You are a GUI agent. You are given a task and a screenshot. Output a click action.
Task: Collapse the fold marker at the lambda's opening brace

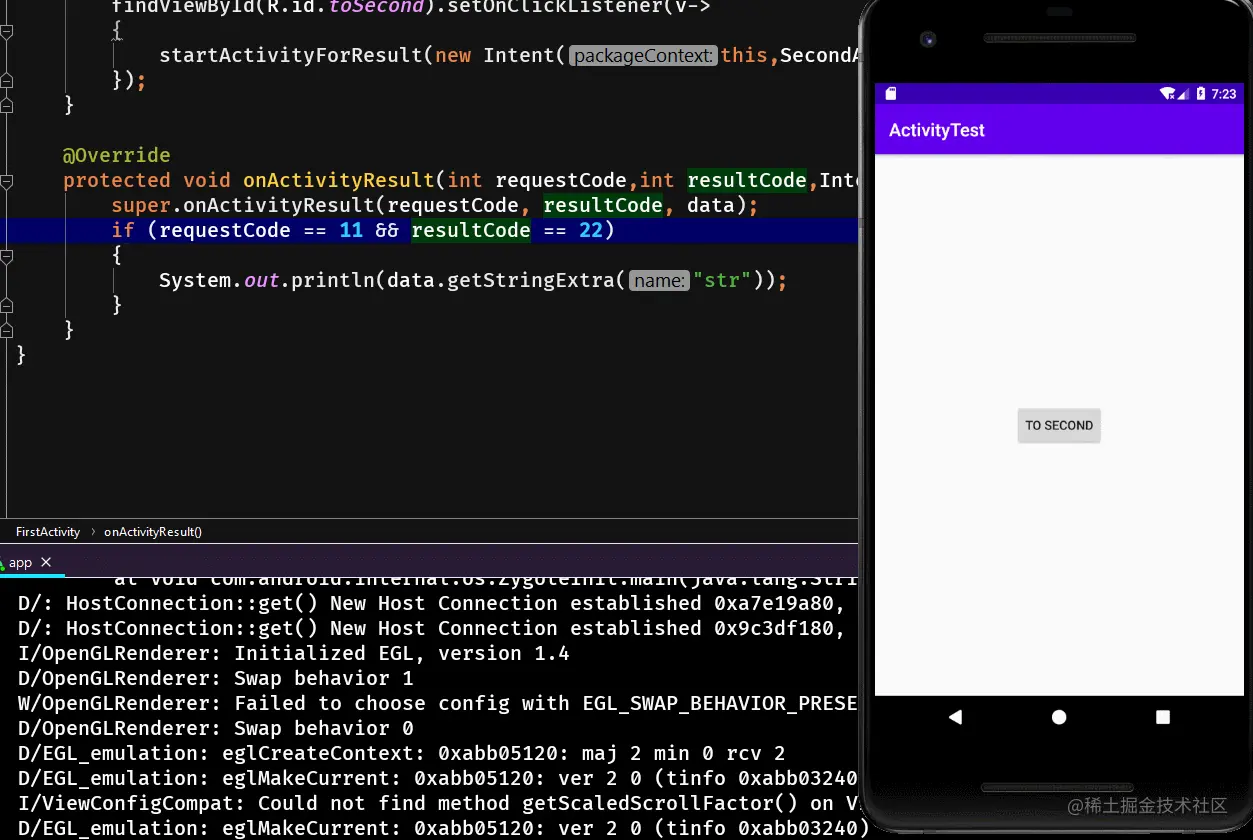pos(7,31)
